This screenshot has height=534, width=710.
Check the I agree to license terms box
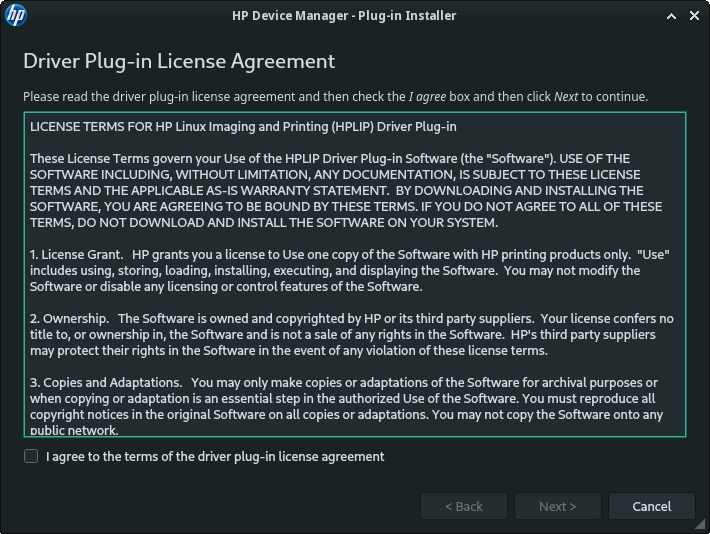tap(31, 456)
